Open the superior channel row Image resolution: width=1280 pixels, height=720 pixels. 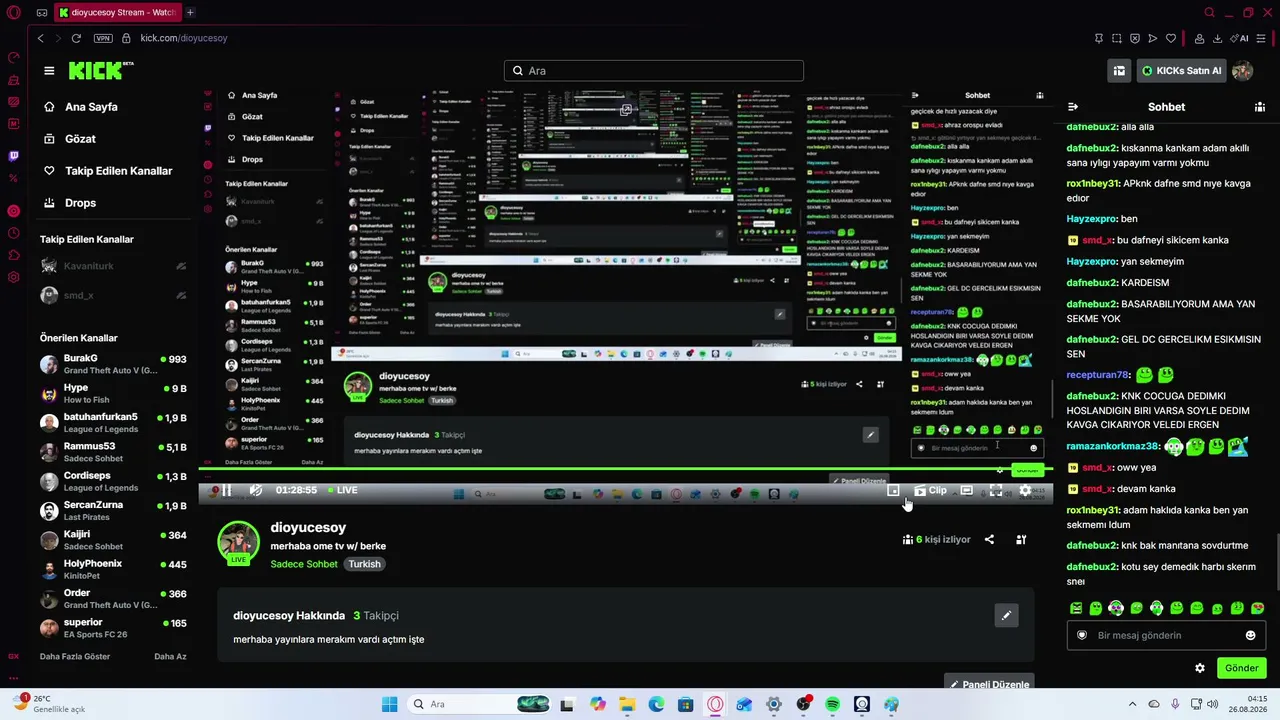(114, 628)
